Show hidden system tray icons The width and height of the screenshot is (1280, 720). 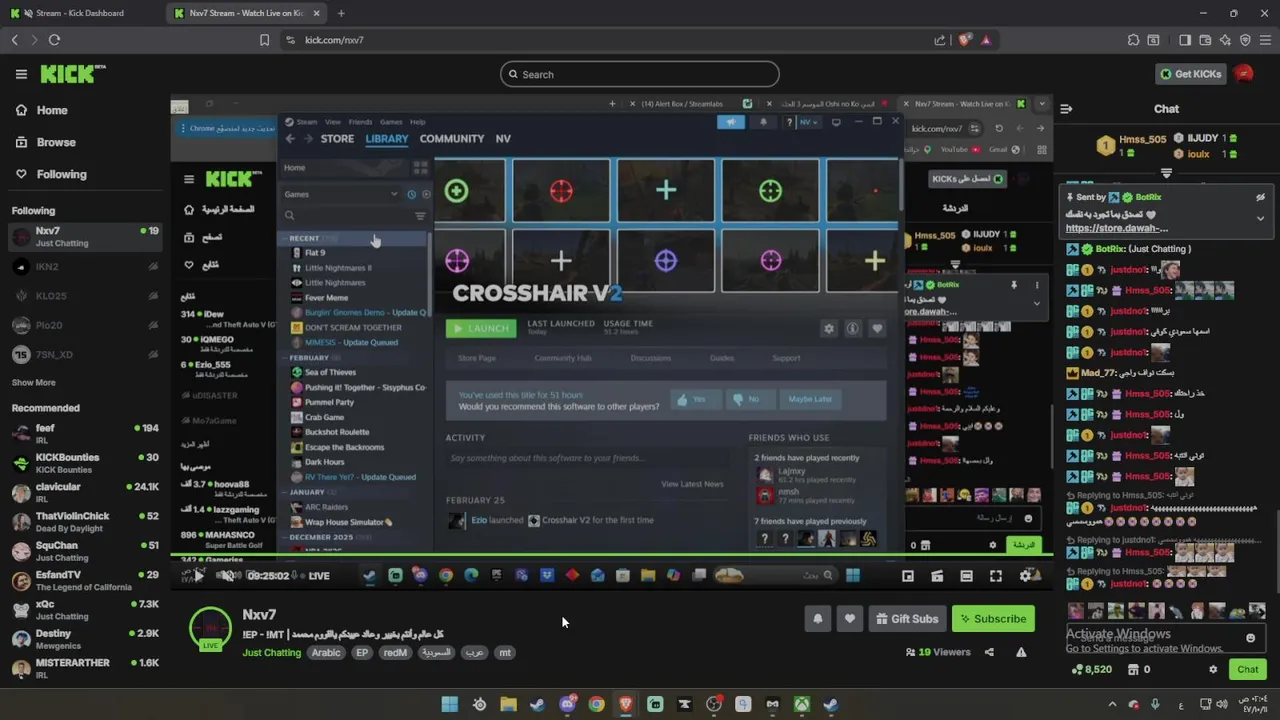tap(1114, 704)
